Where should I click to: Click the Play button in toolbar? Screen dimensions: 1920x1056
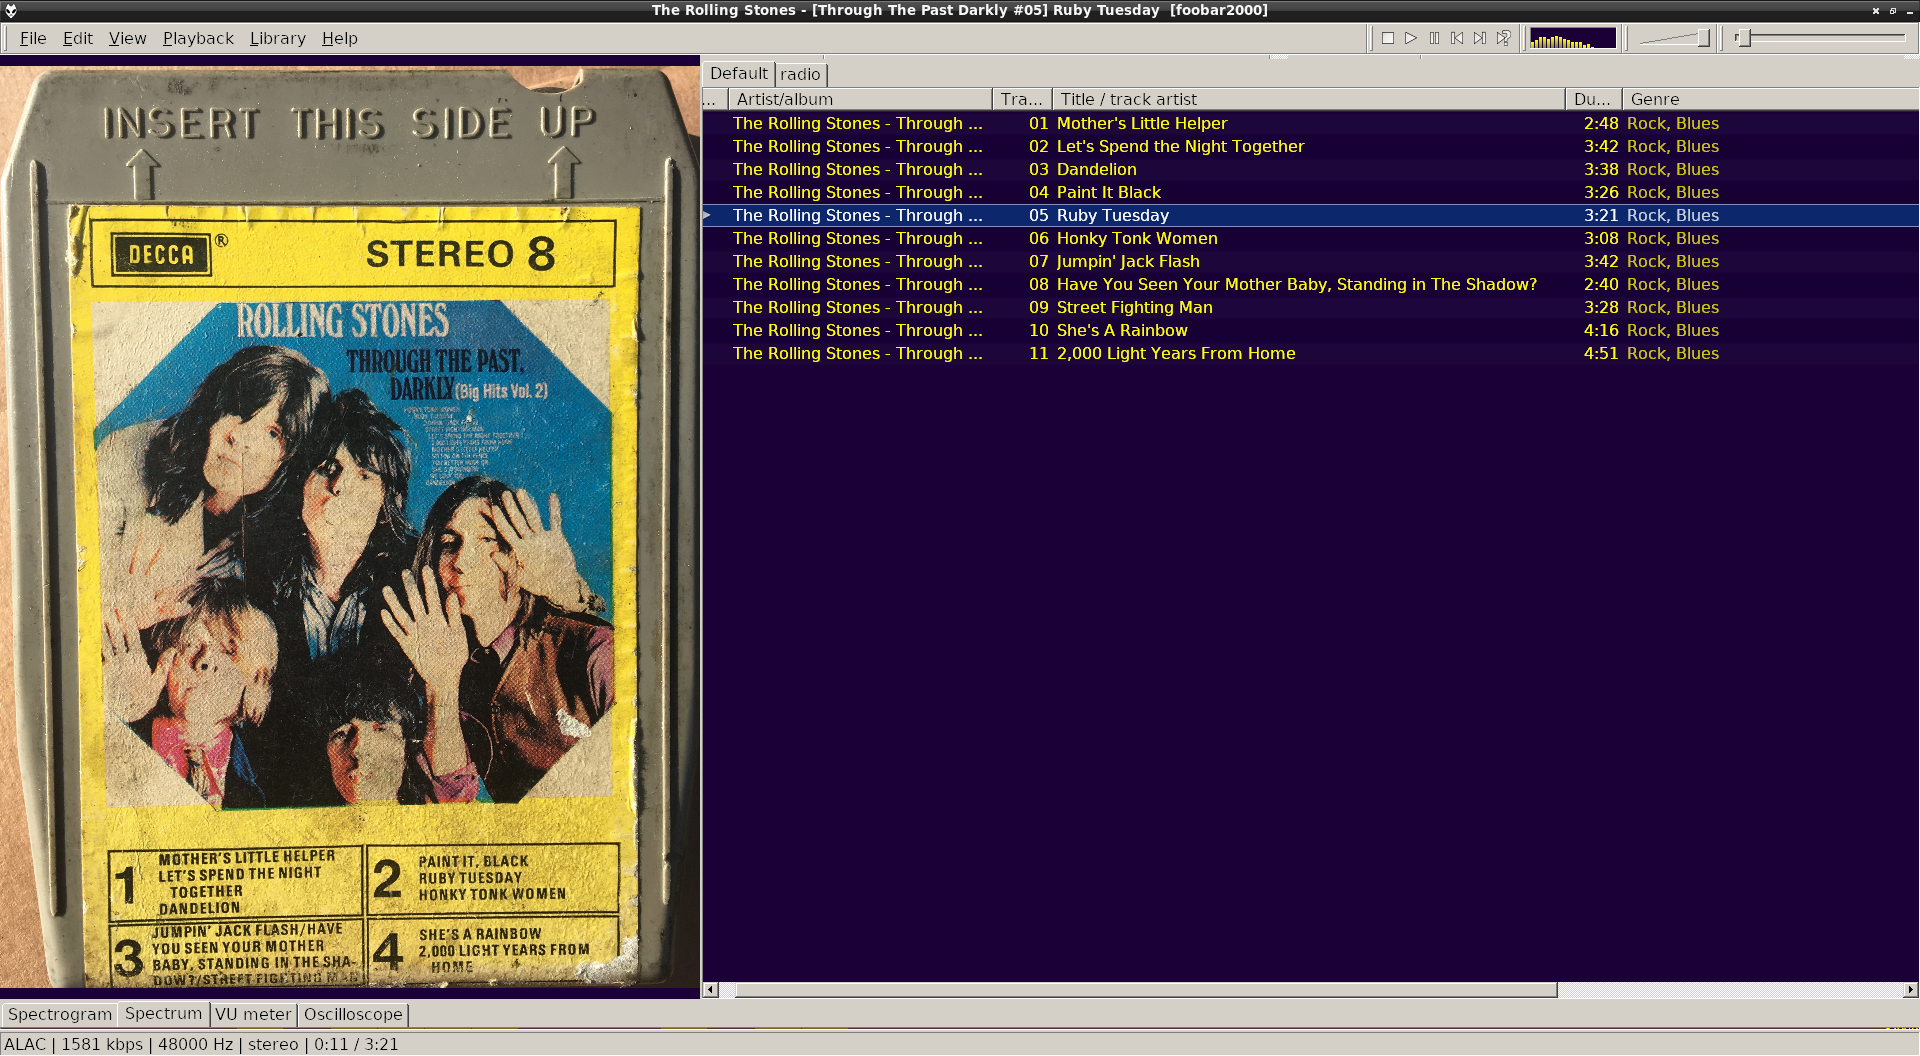point(1411,38)
